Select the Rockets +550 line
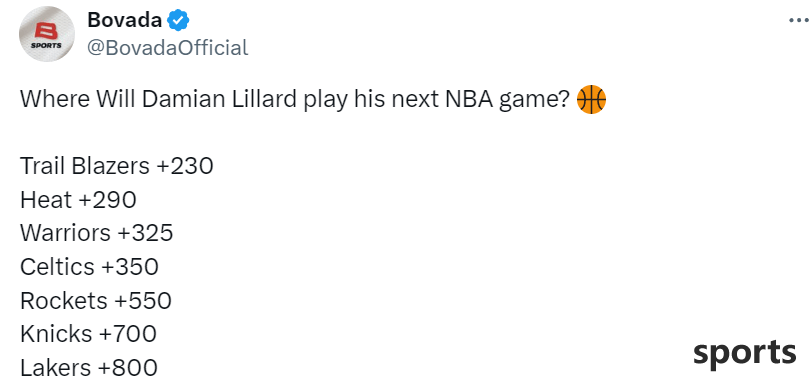Viewport: 811px width, 384px height. coord(96,301)
